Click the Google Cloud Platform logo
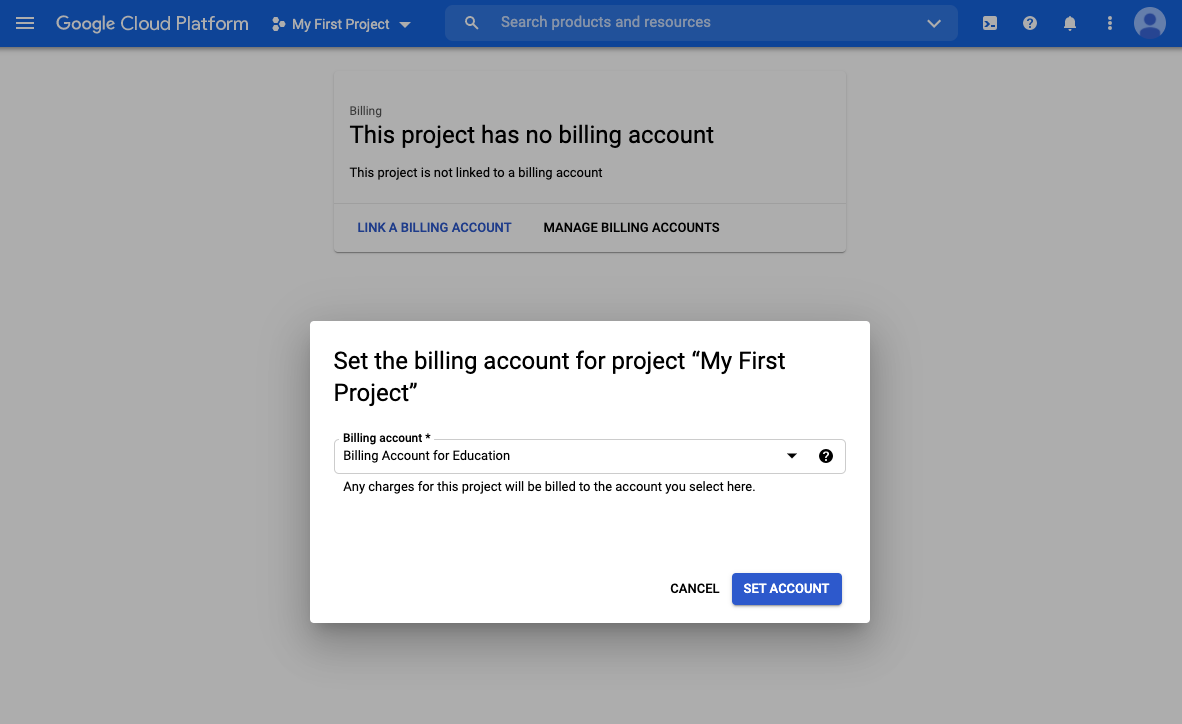The height and width of the screenshot is (724, 1182). [152, 23]
